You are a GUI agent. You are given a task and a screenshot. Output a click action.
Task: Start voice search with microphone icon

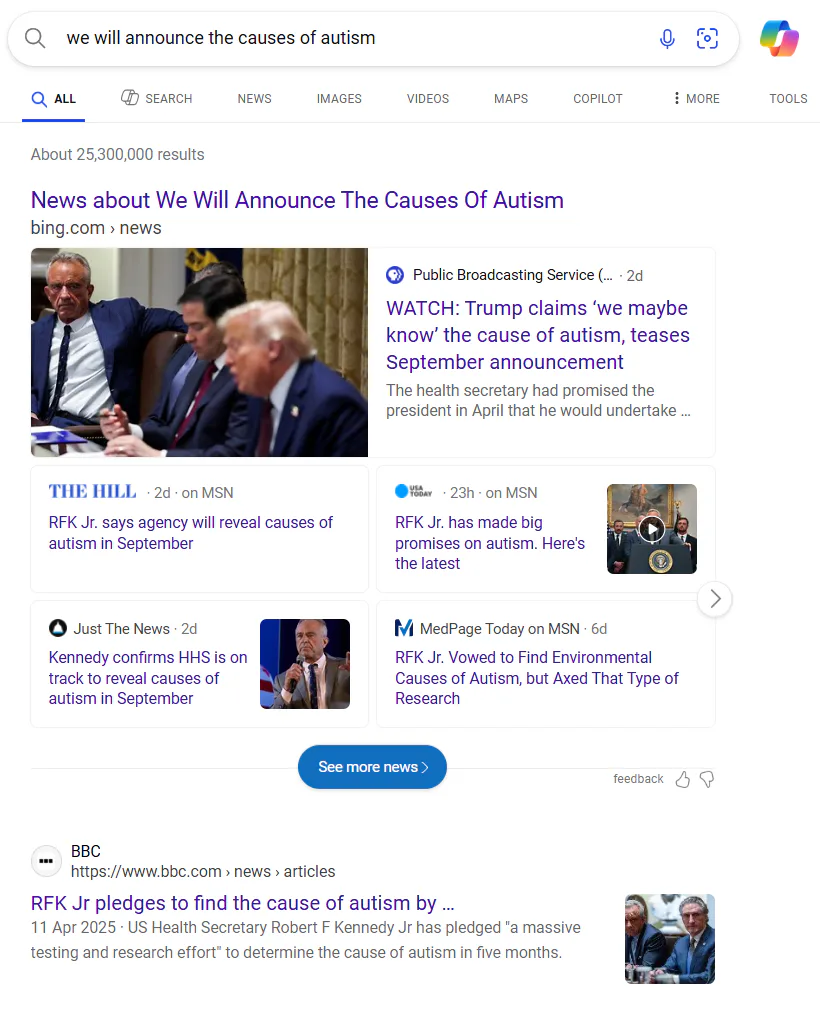pyautogui.click(x=667, y=39)
